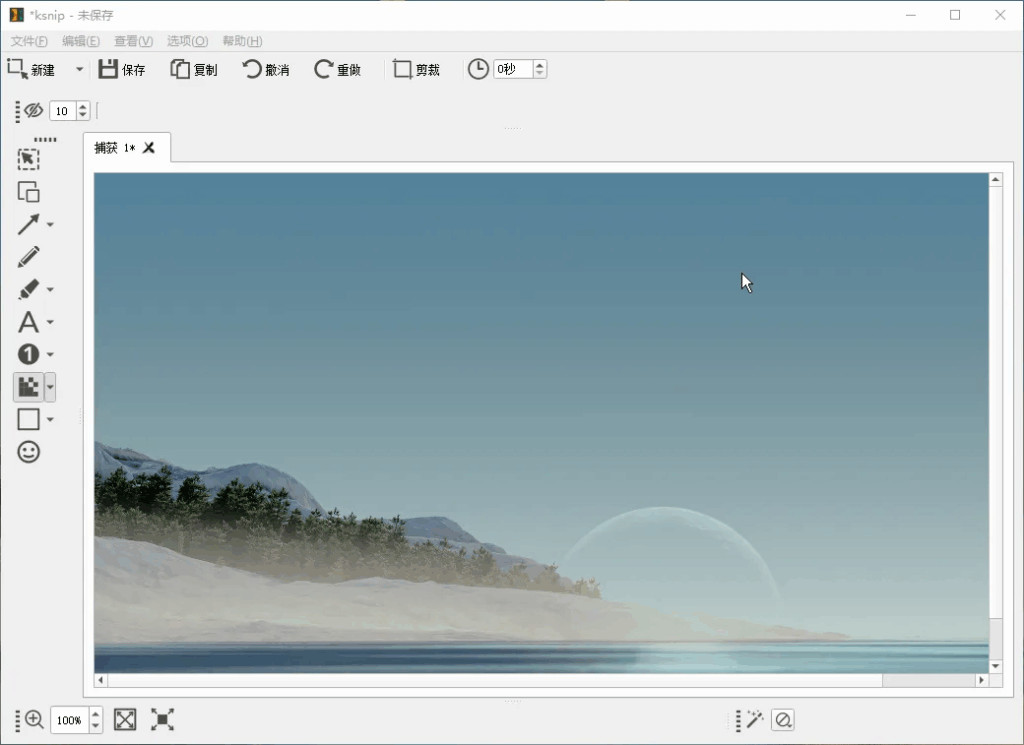Click the horizontal scrollbar thumb
Viewport: 1024px width, 745px height.
928,680
